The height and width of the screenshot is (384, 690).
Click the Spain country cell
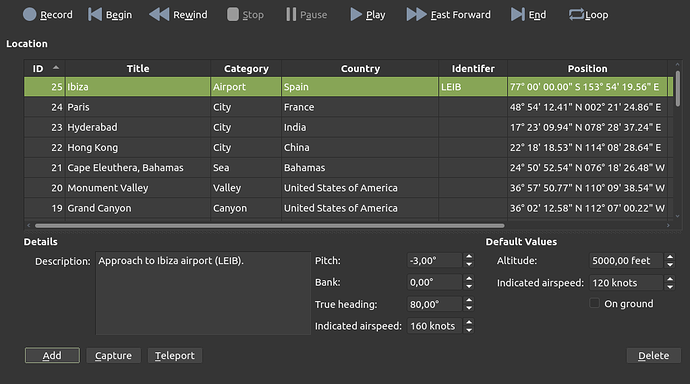click(360, 87)
